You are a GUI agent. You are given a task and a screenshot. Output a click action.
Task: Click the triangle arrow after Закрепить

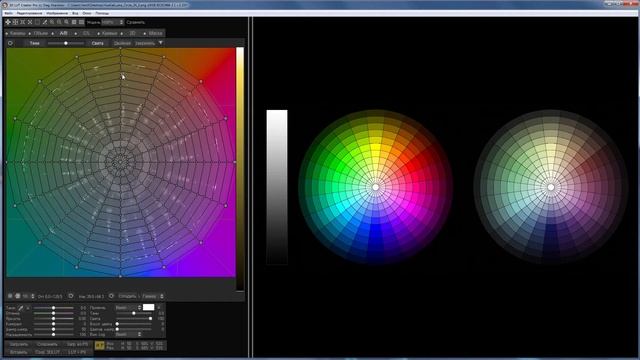pos(160,42)
